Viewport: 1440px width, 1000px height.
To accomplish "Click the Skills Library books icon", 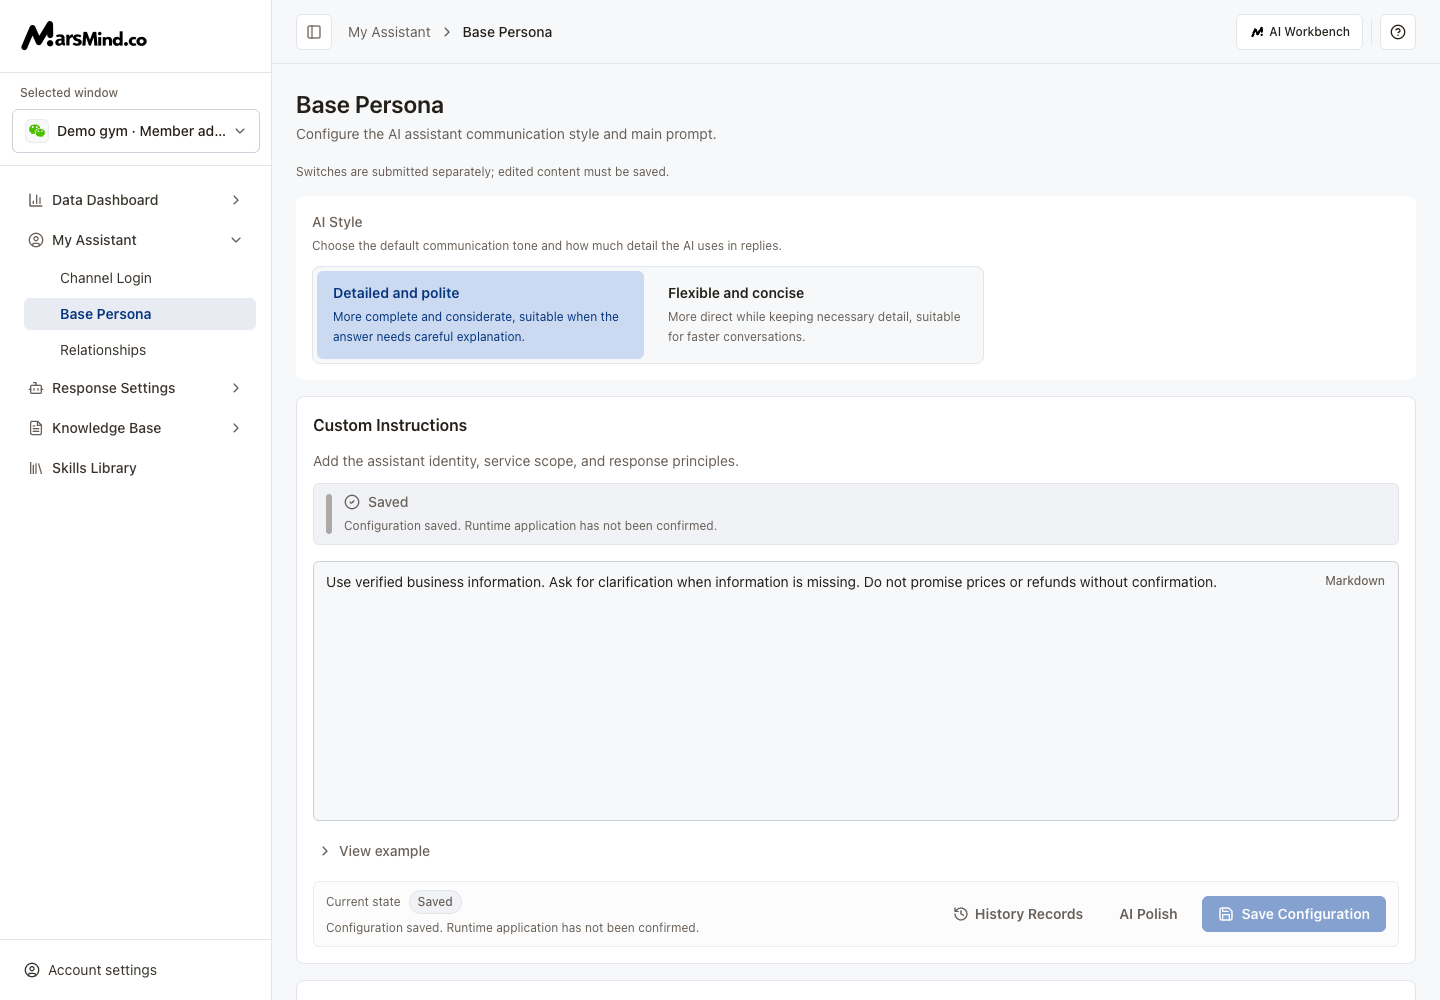I will (36, 468).
